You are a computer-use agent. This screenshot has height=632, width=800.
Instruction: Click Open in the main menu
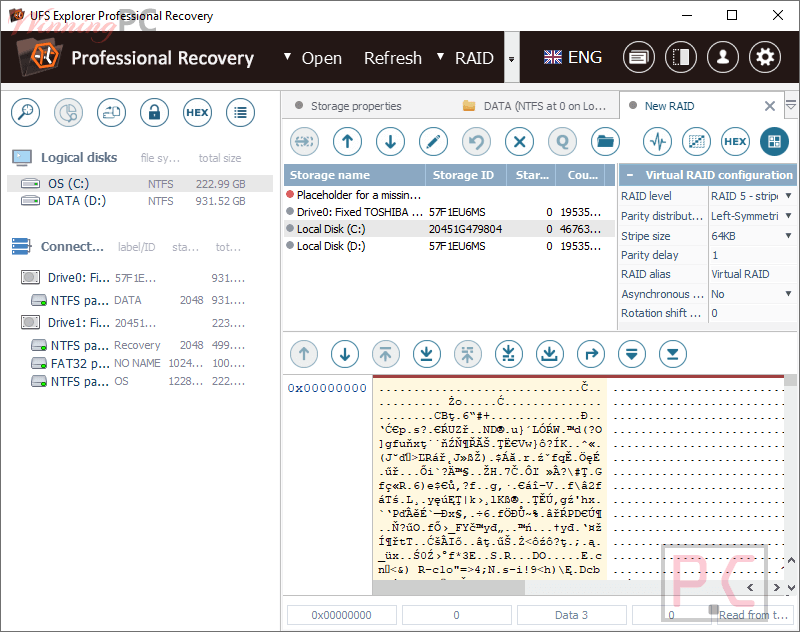coord(321,58)
